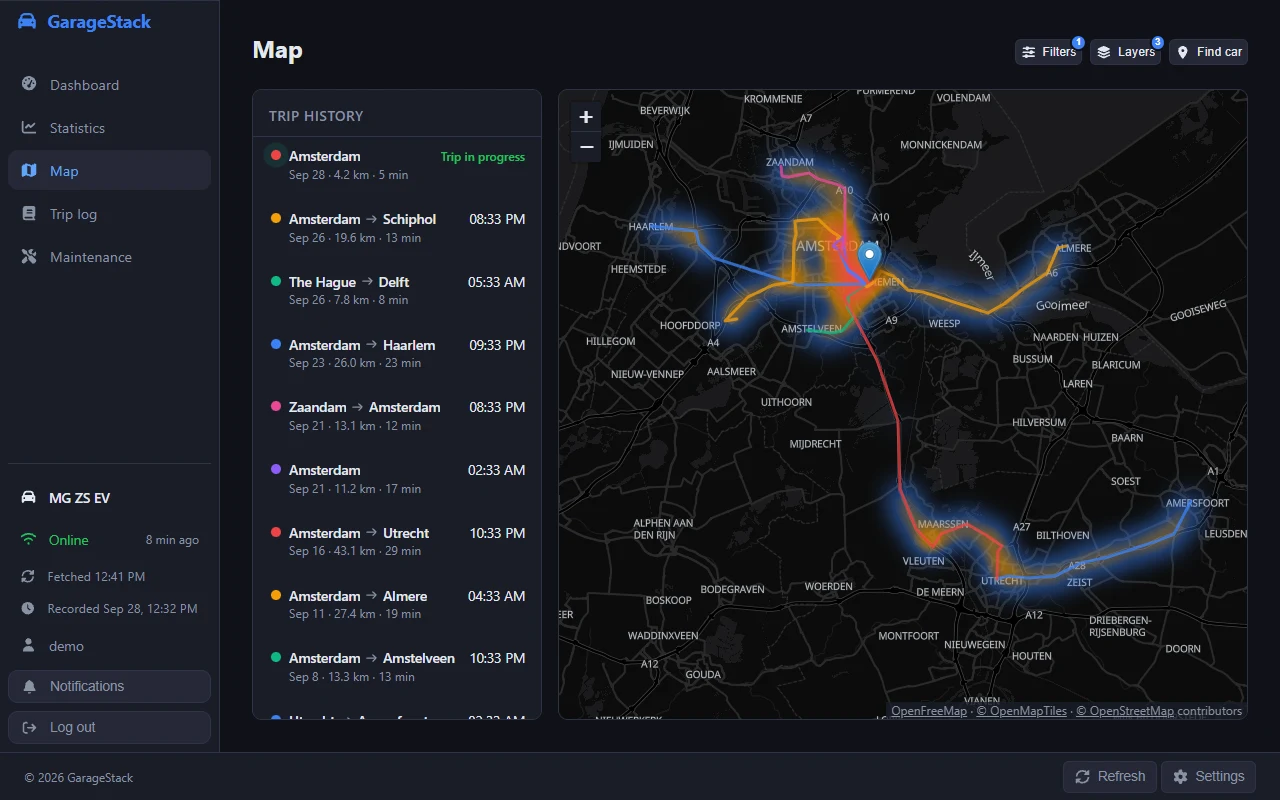1280x800 pixels.
Task: Select the Zaandam to Amsterdam trip
Action: pyautogui.click(x=397, y=416)
